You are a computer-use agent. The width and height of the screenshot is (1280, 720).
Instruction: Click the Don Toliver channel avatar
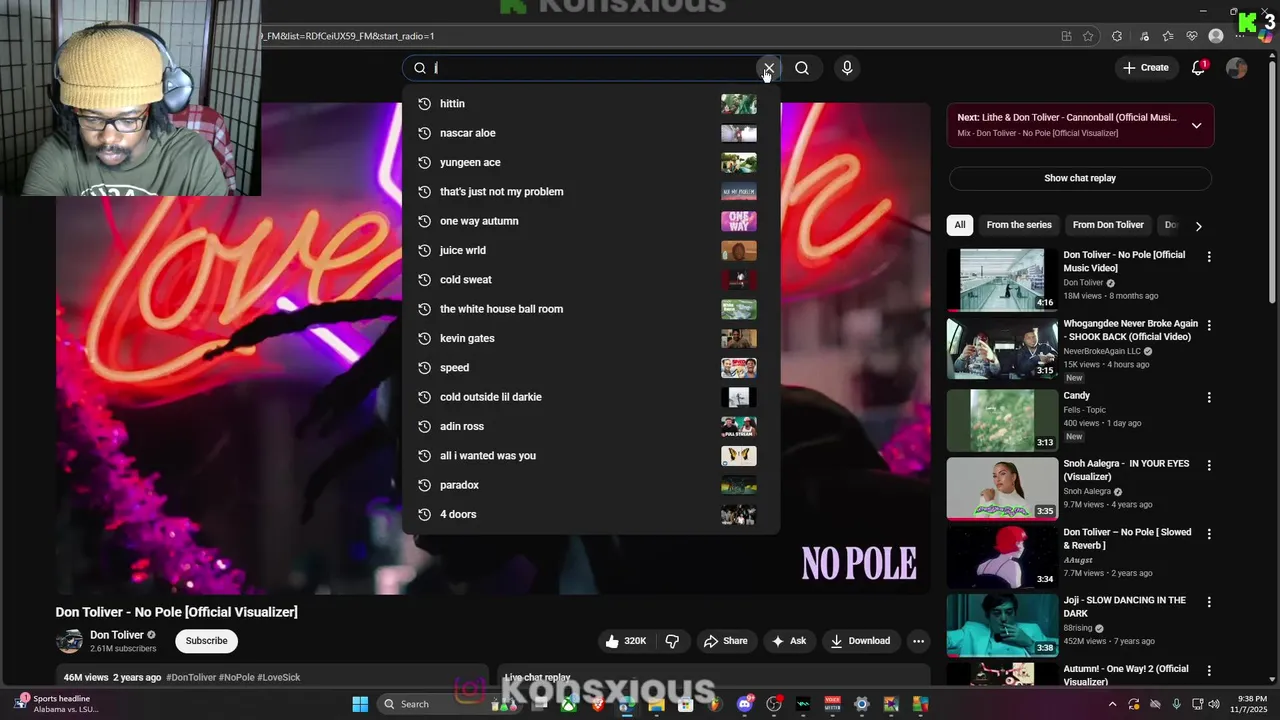69,641
